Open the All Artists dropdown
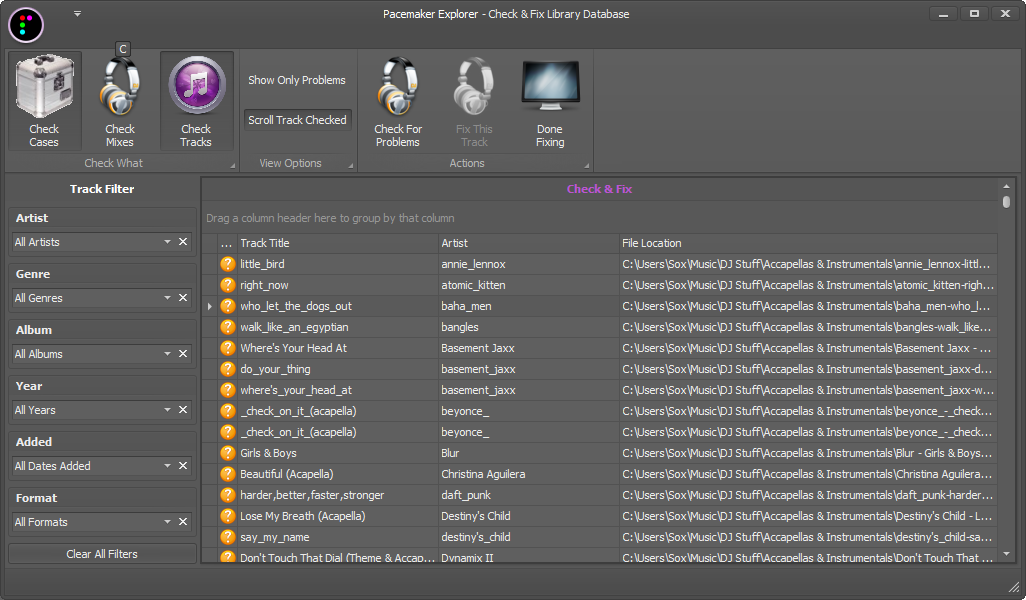This screenshot has height=600, width=1026. click(x=168, y=241)
